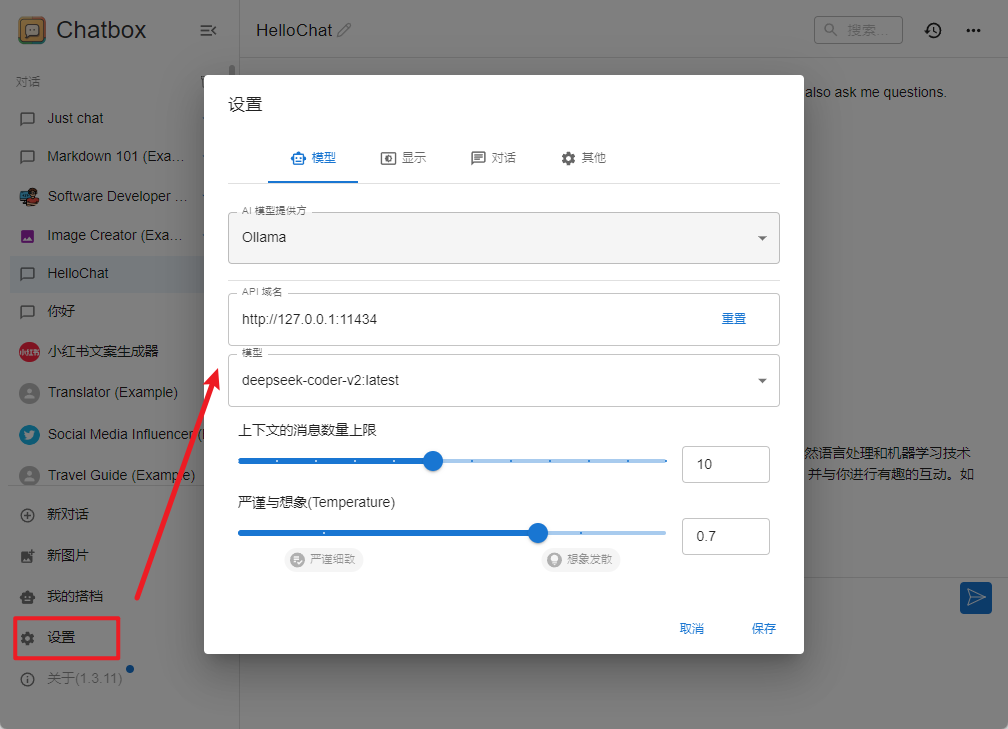
Task: Click the context message limit slider handle
Action: point(433,461)
